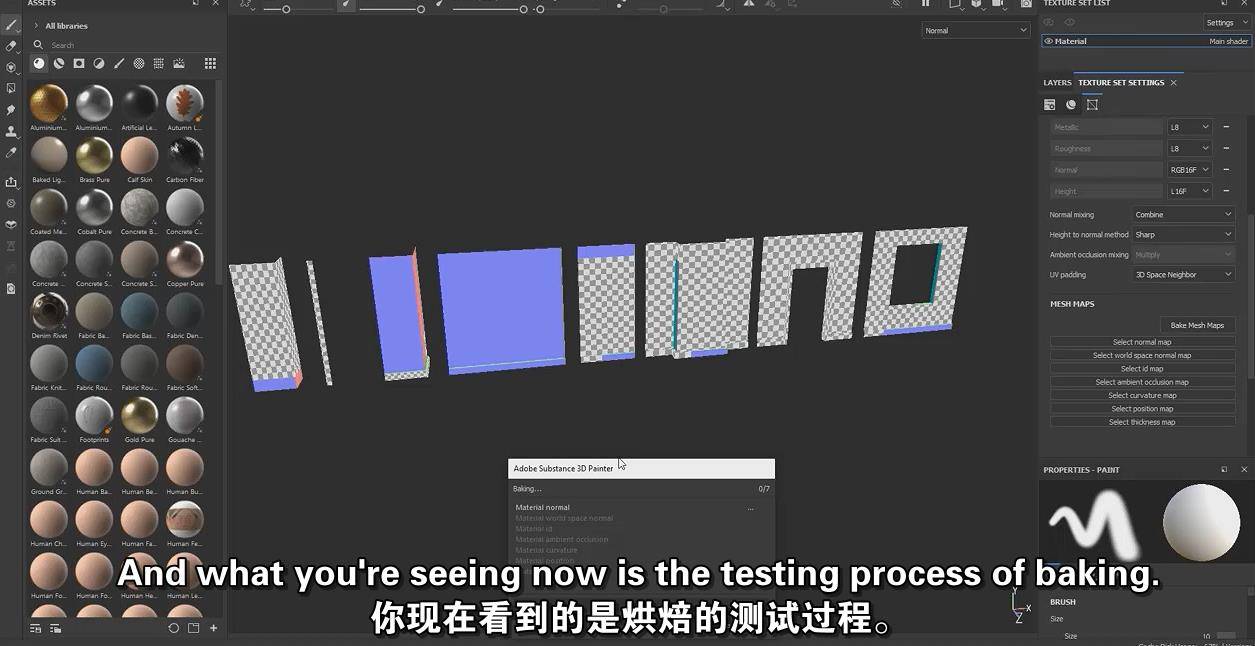Close the Assets panel

pos(216,4)
